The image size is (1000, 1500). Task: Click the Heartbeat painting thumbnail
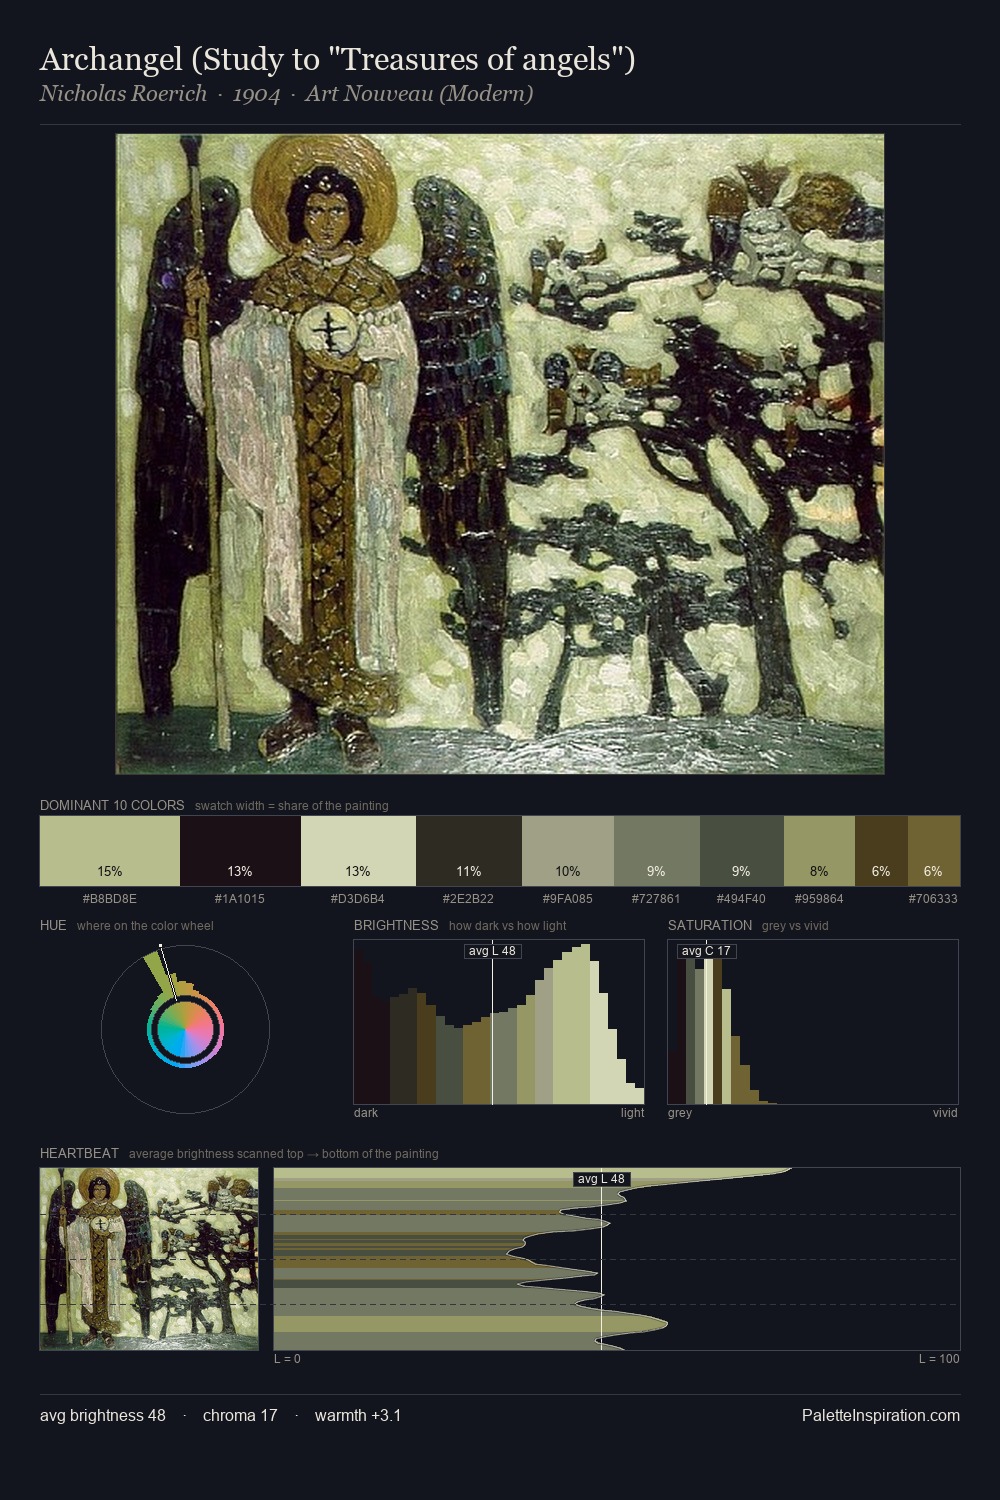149,1259
